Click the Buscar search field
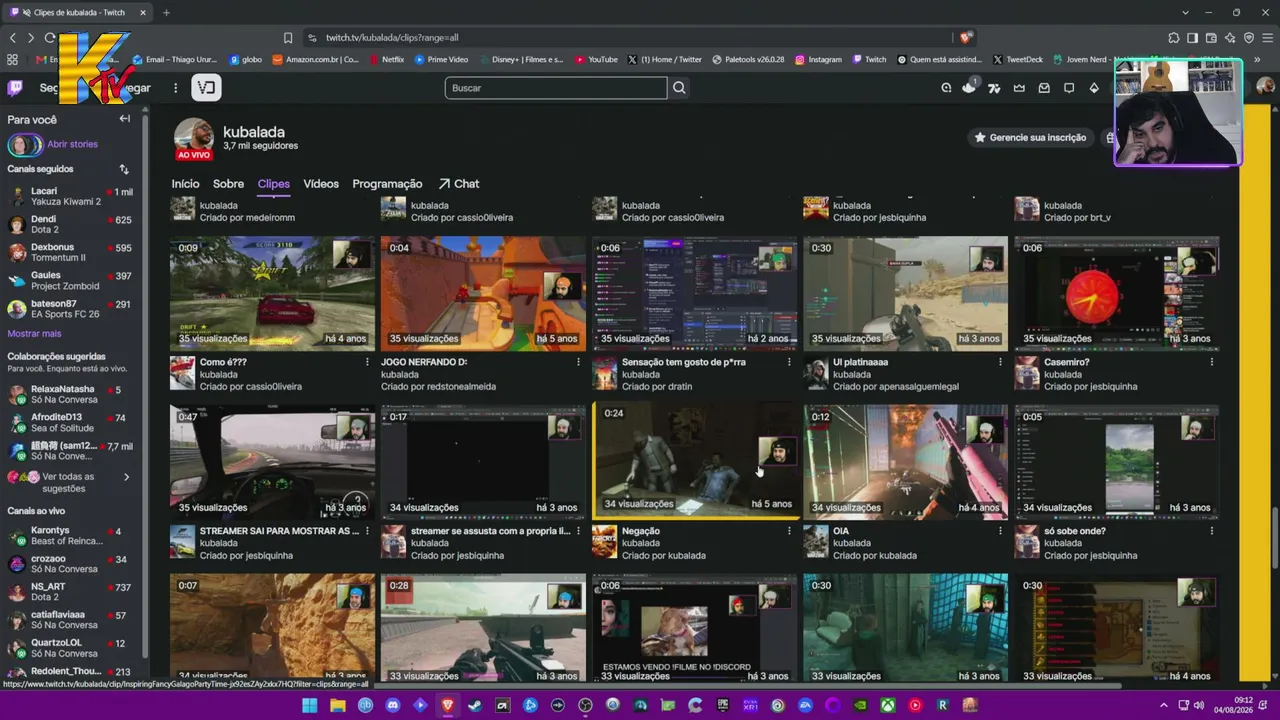 point(556,88)
